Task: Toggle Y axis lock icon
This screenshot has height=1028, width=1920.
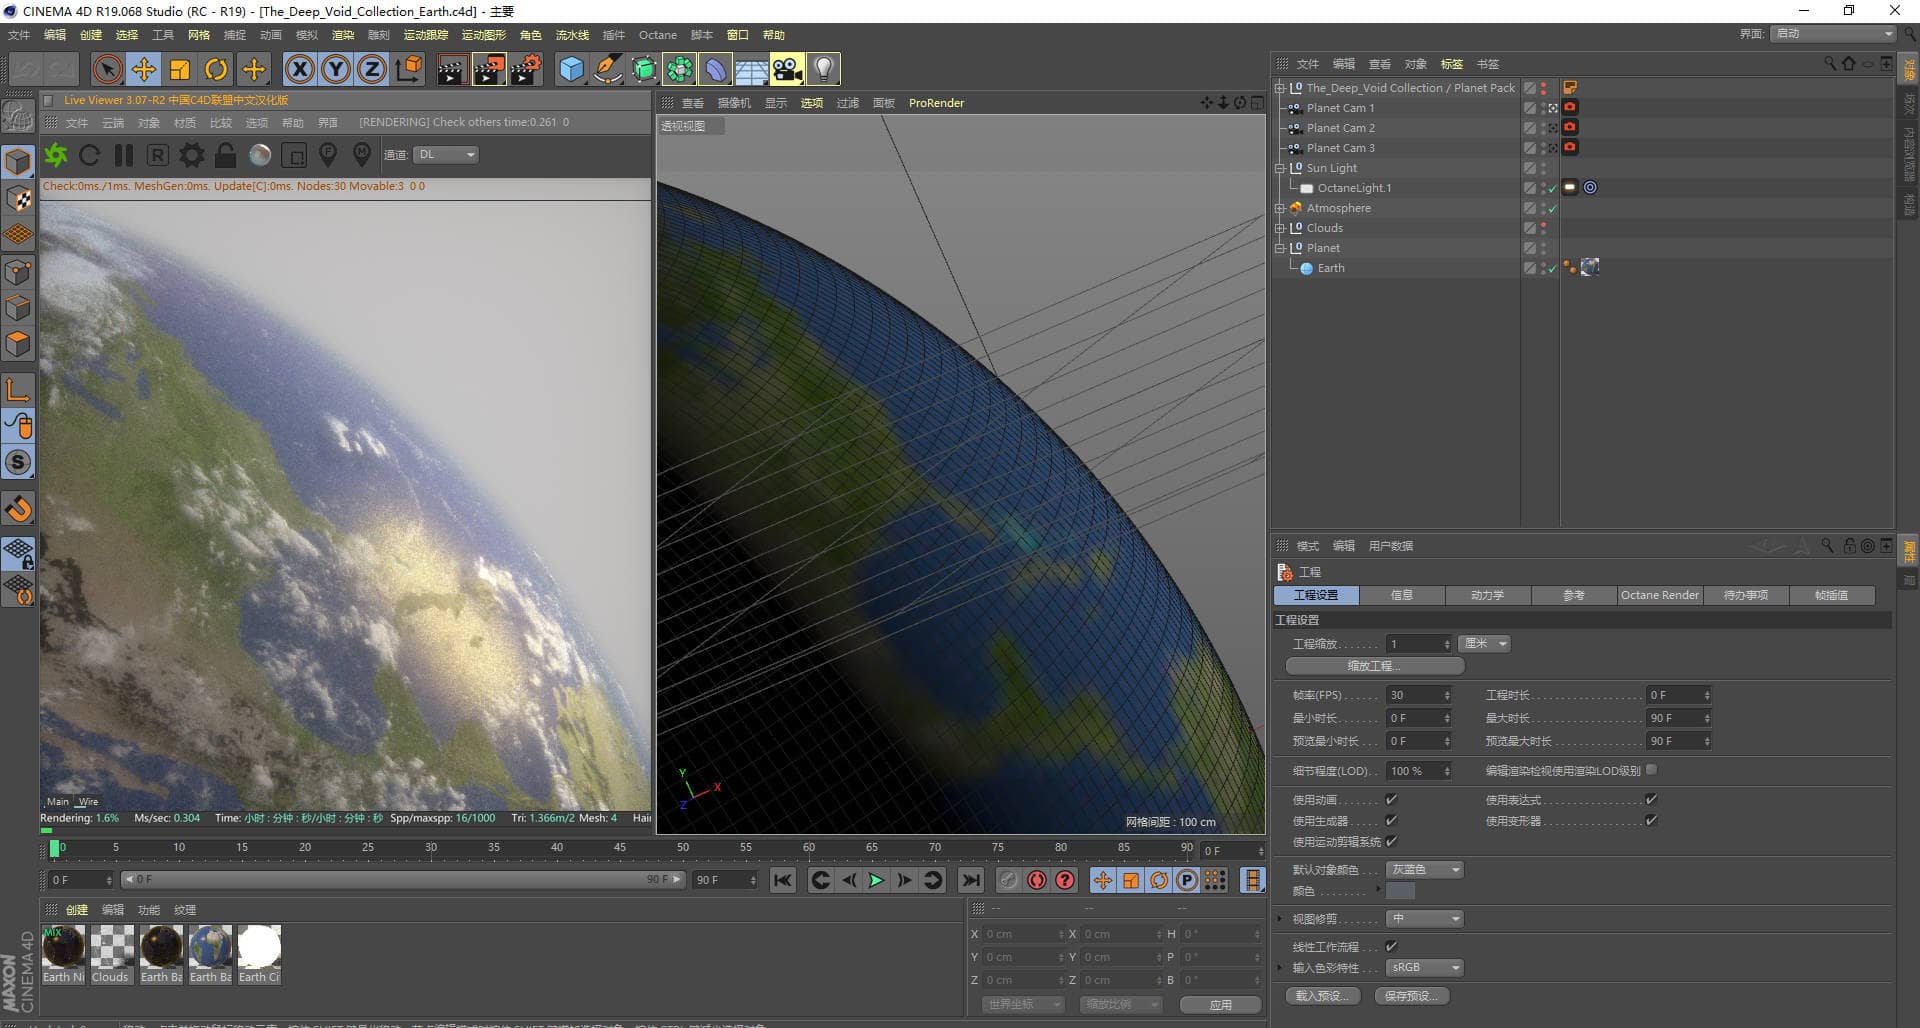Action: tap(336, 69)
